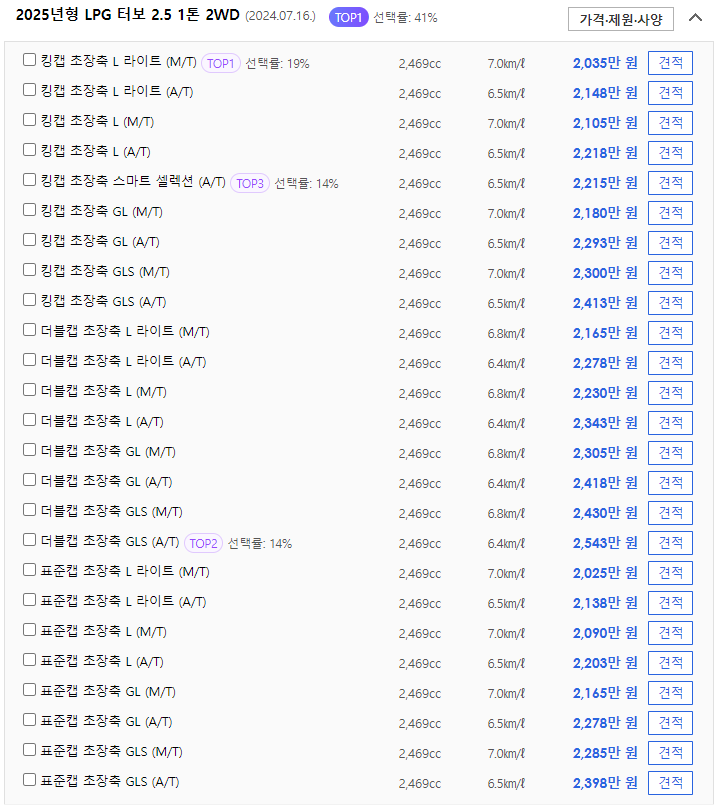Image resolution: width=724 pixels, height=810 pixels.
Task: Click 견적 for 표준캡 초장축 L (M/T)
Action: pyautogui.click(x=670, y=632)
